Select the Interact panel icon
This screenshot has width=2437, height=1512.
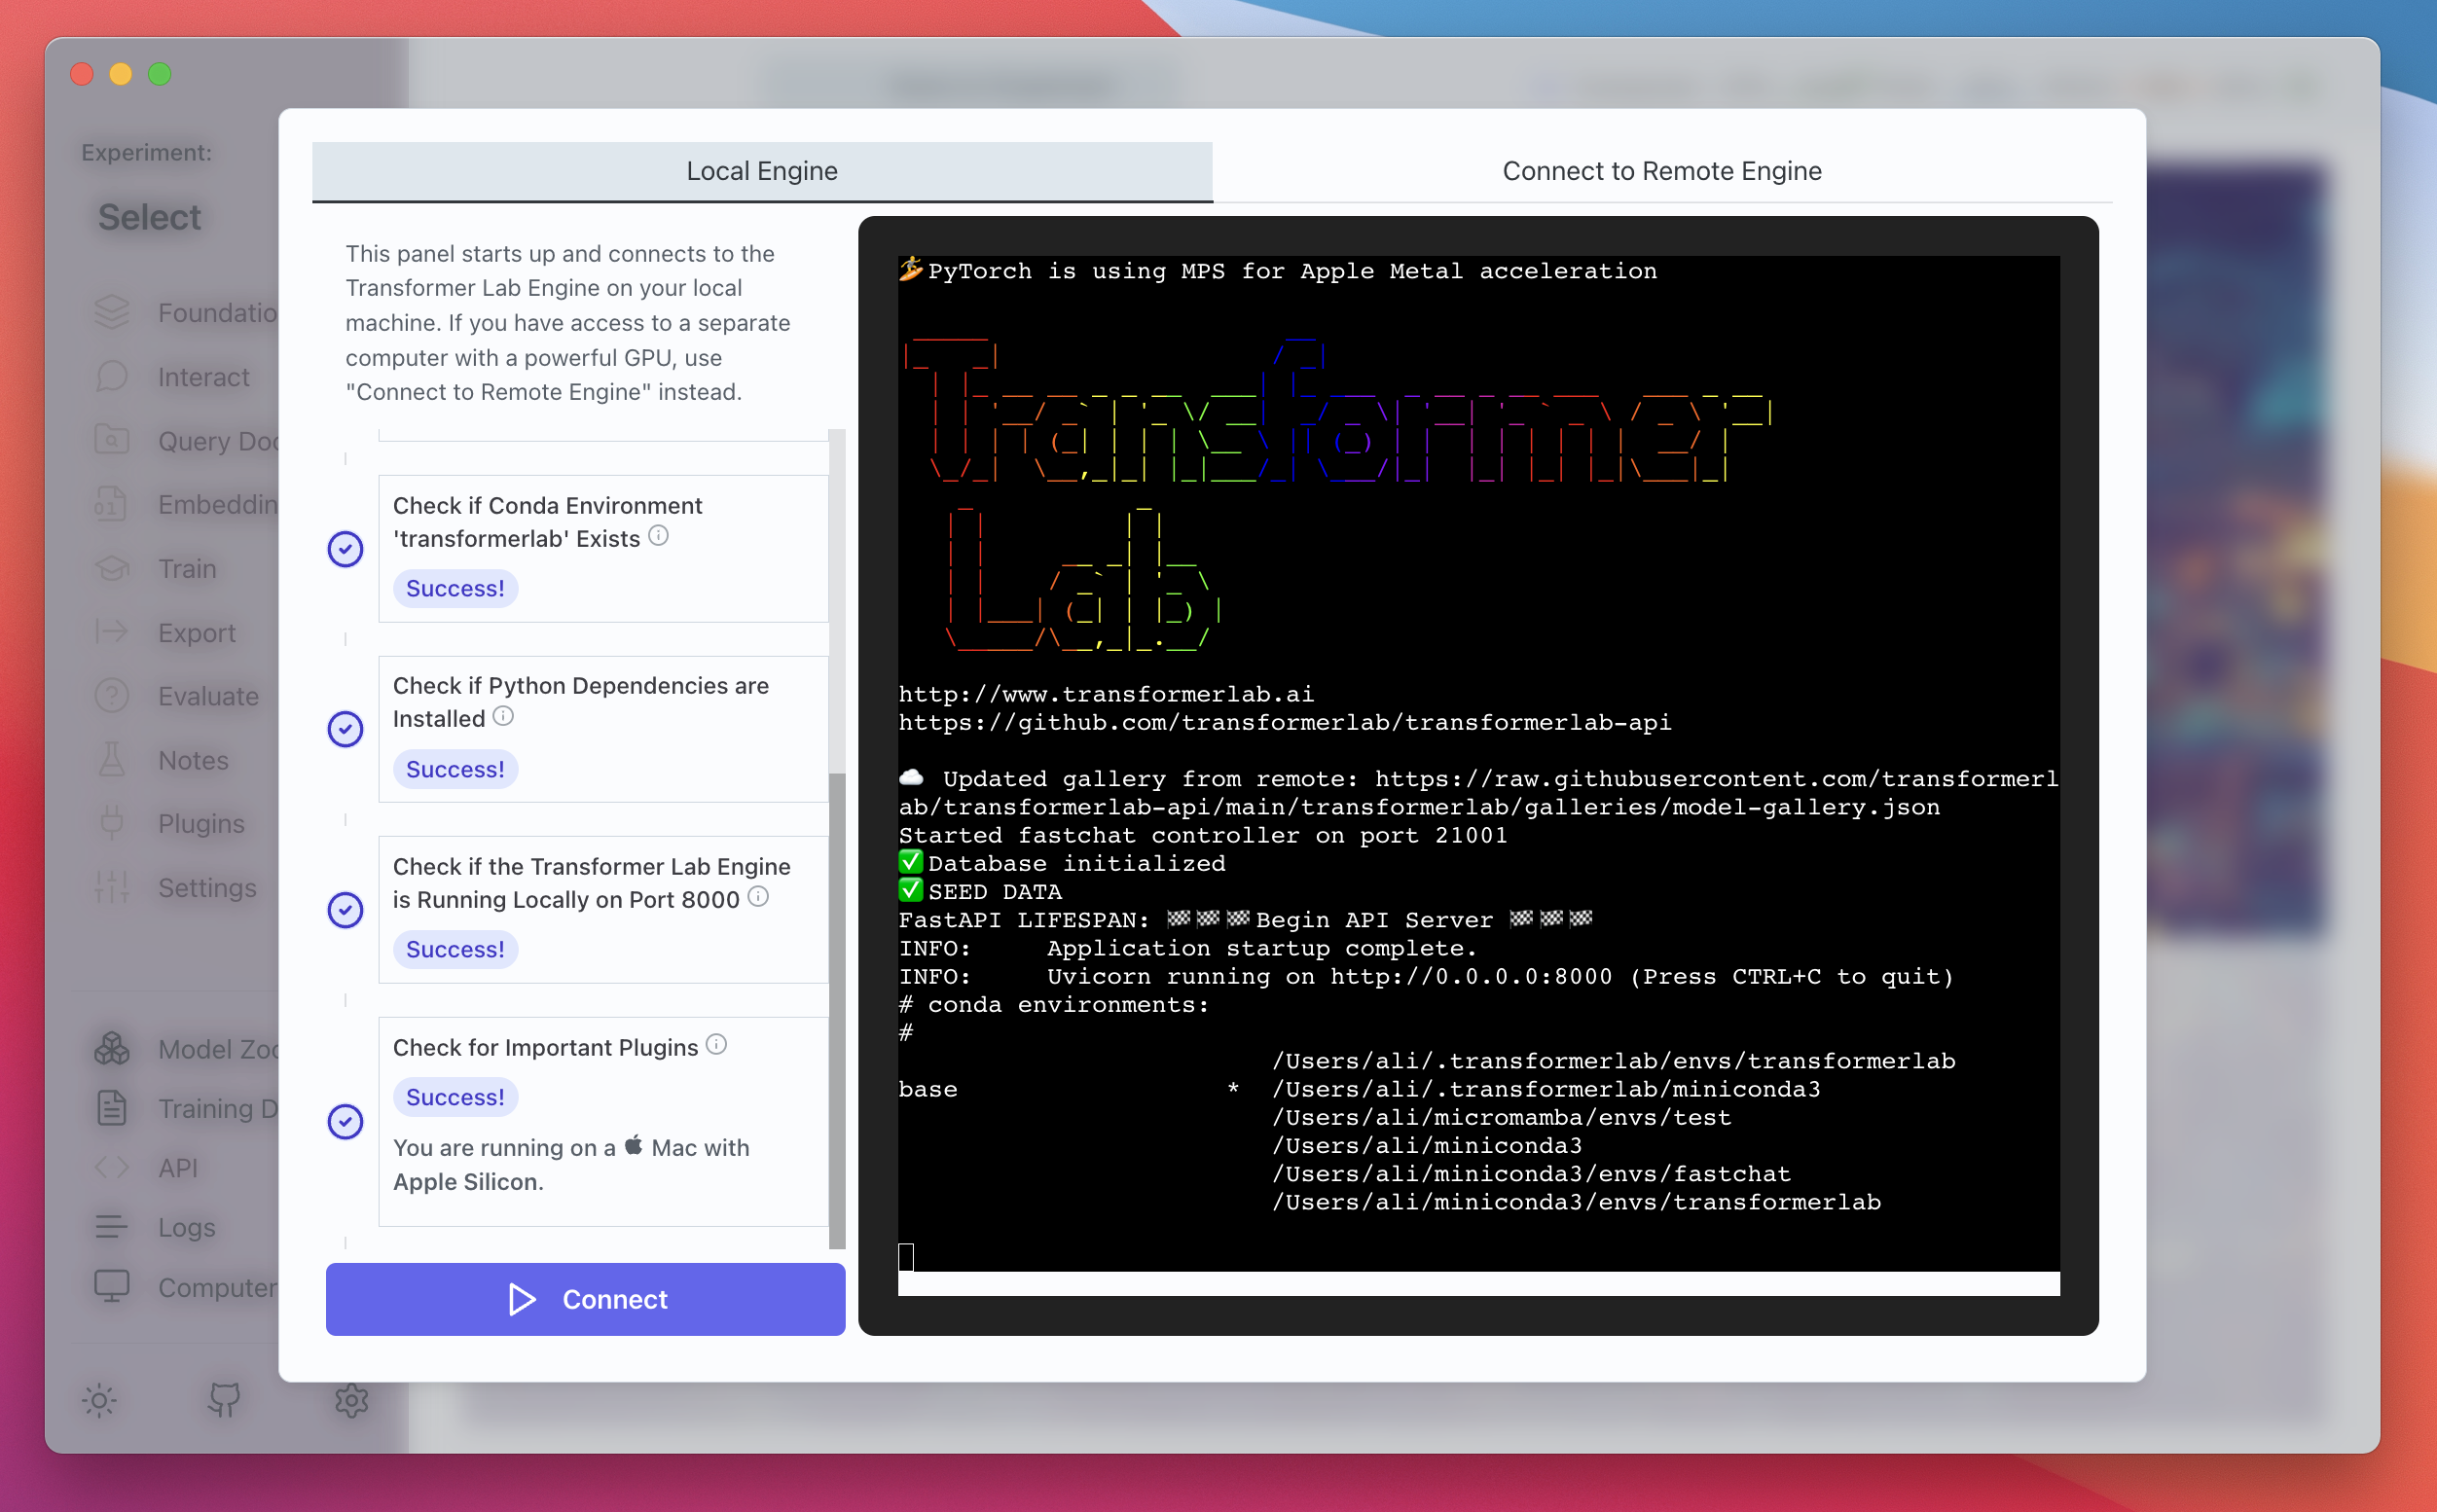(113, 377)
